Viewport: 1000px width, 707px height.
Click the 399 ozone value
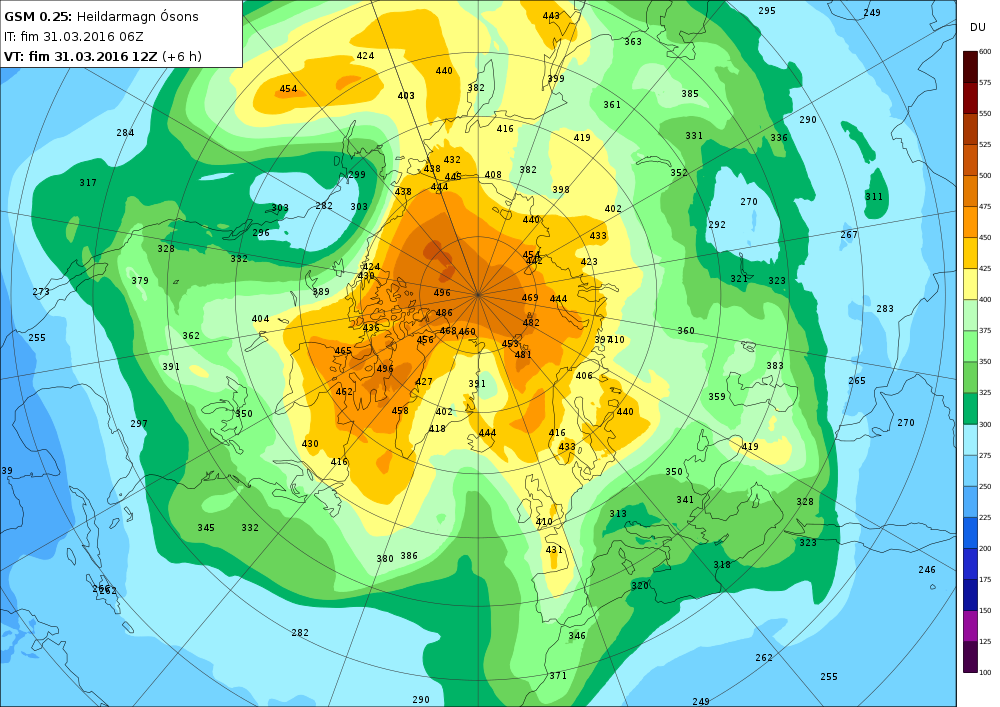click(556, 78)
